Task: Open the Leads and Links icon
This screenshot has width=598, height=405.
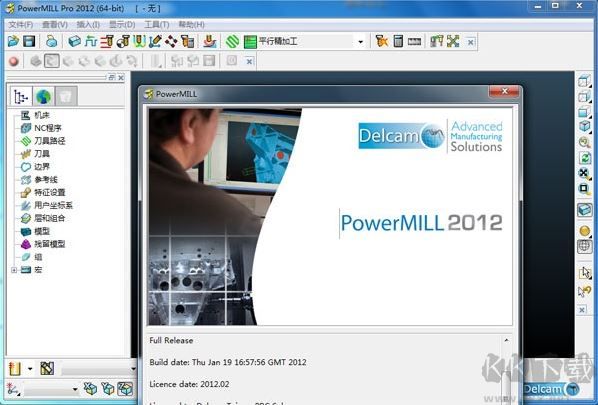Action: (139, 41)
